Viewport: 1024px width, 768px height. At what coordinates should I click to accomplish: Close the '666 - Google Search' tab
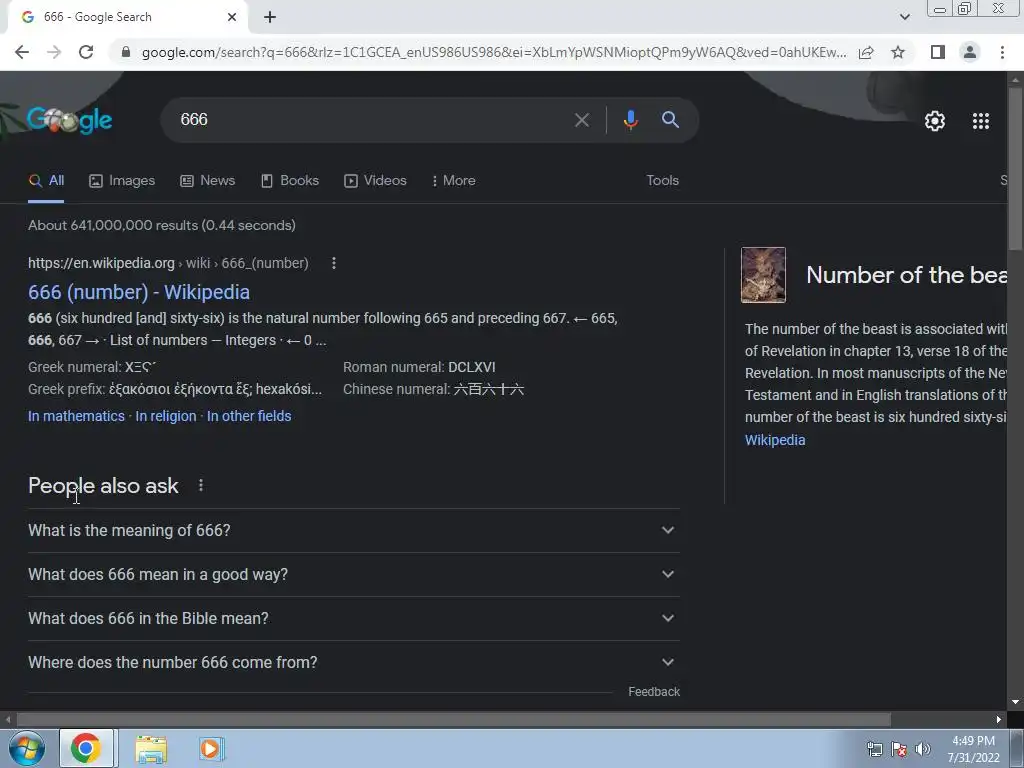point(232,17)
